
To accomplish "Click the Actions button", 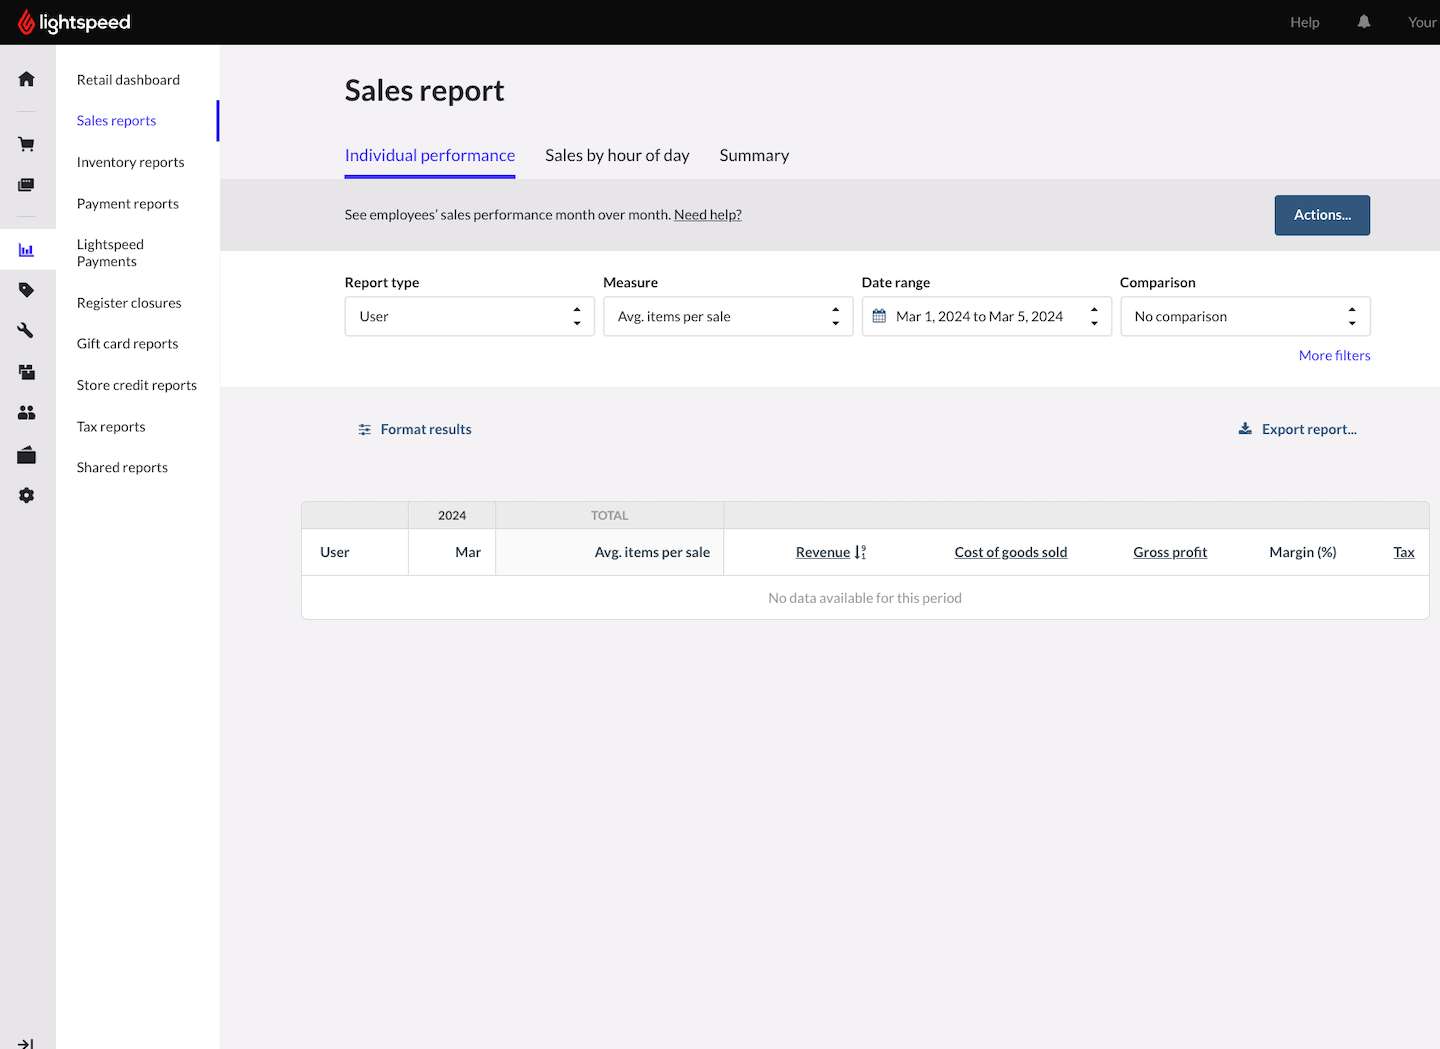I will 1321,215.
